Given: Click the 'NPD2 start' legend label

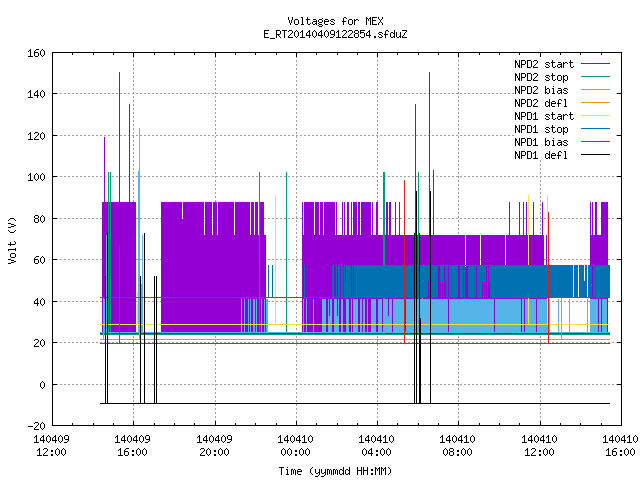Looking at the screenshot, I should [544, 64].
